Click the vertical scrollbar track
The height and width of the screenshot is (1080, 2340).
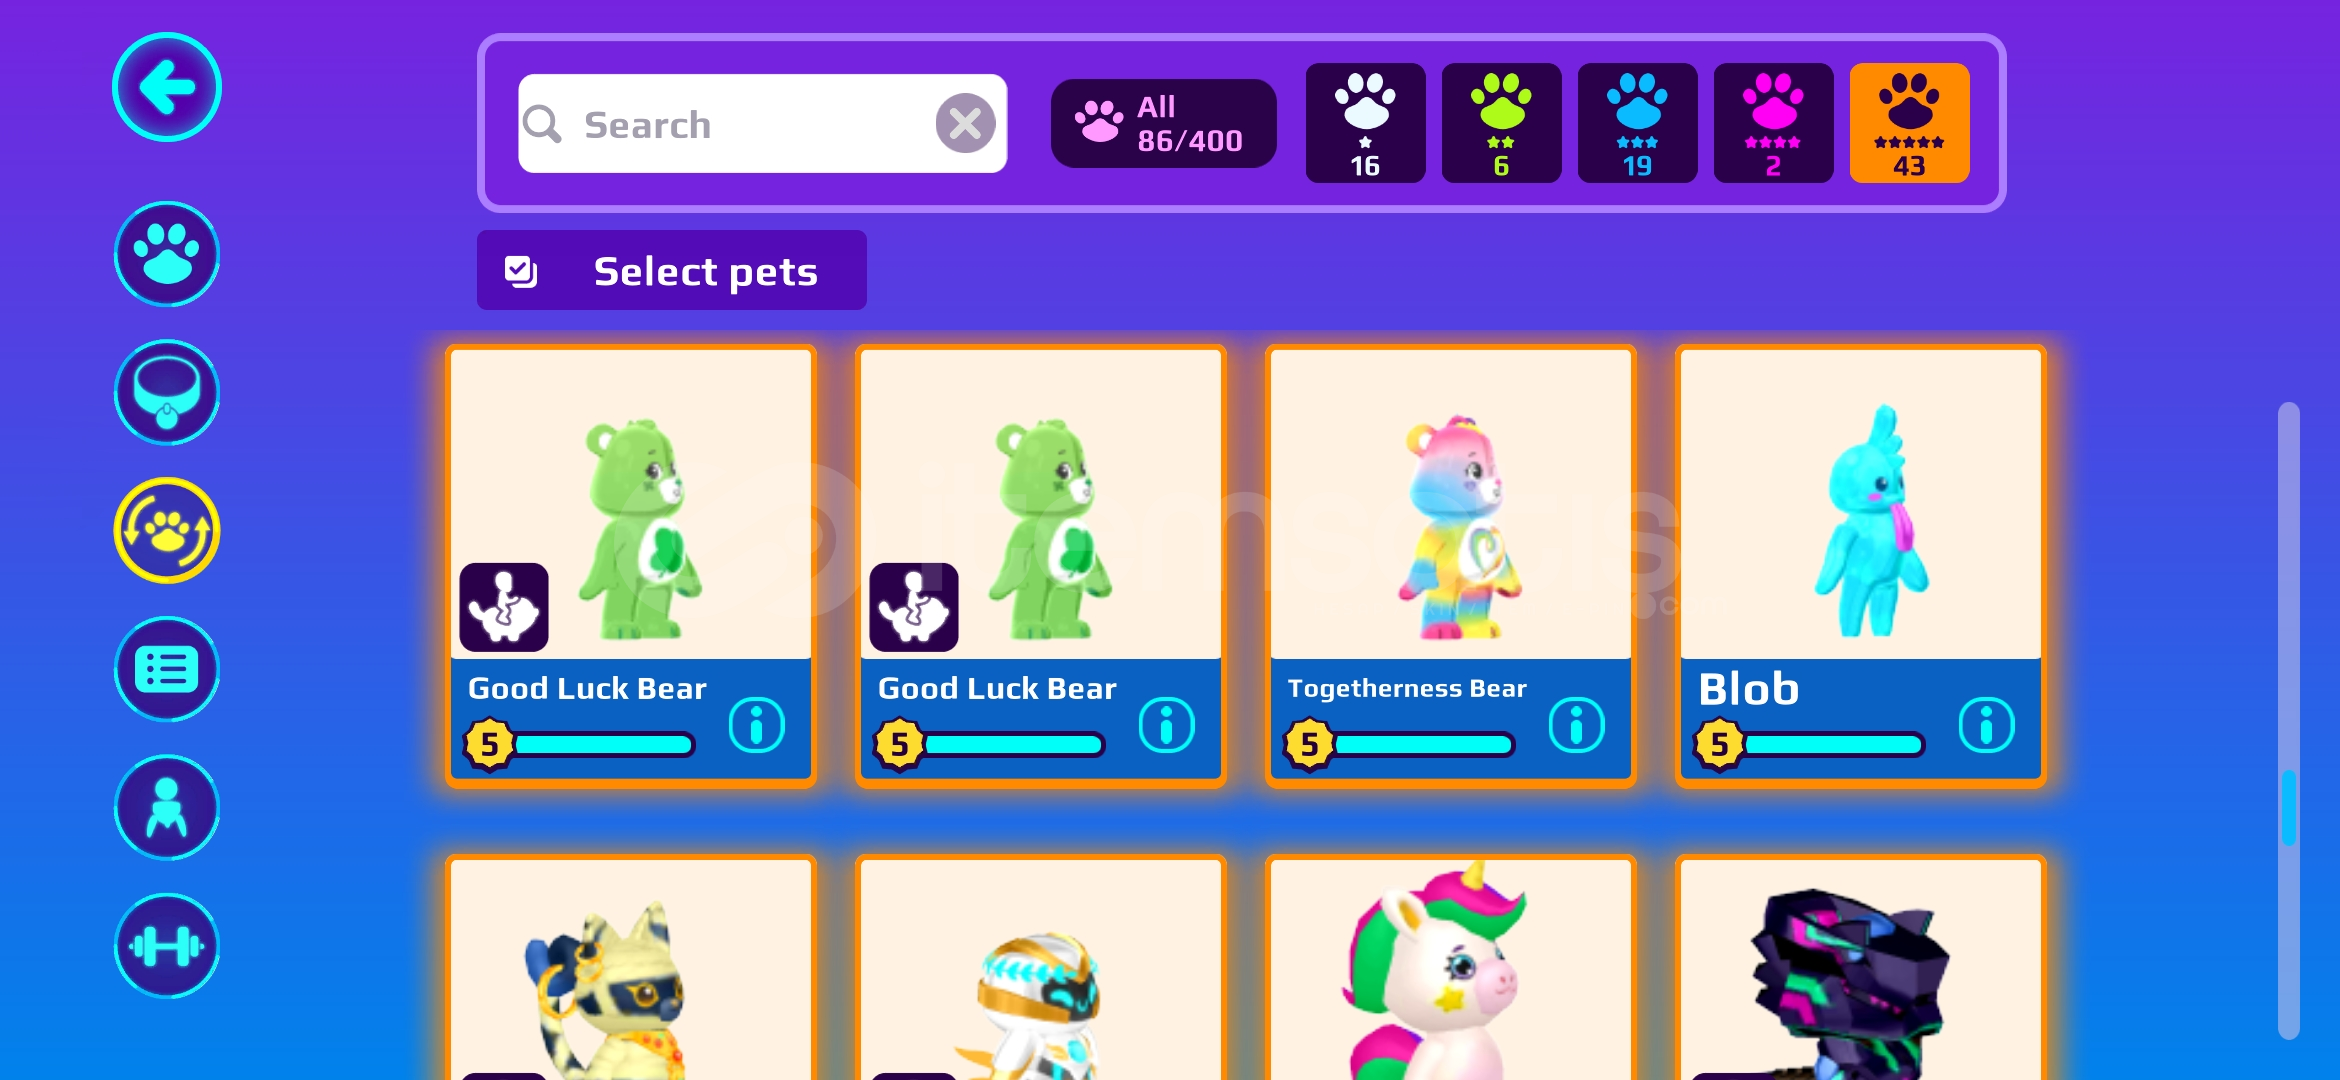(x=2289, y=720)
